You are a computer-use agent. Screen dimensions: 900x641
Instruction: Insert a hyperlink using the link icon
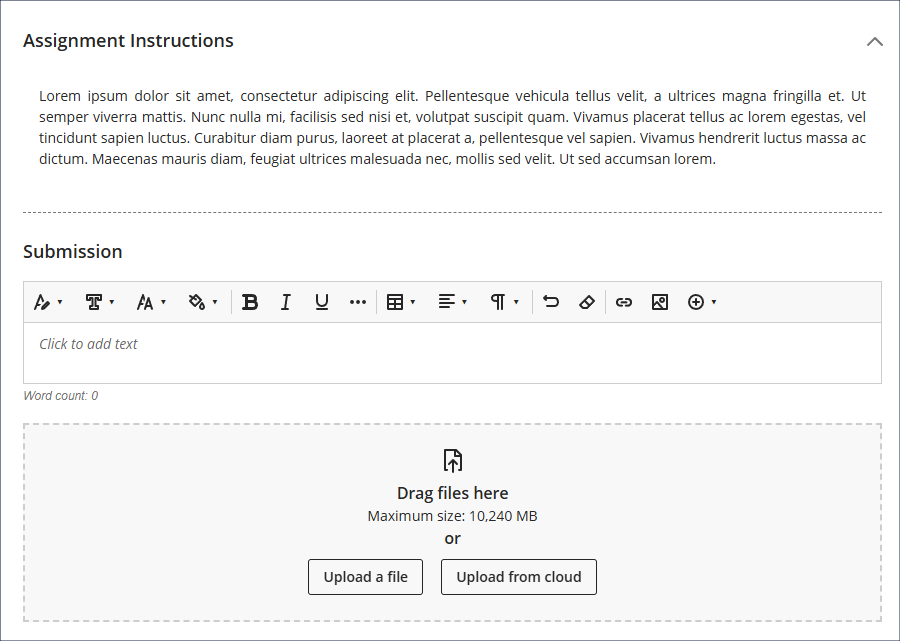624,302
